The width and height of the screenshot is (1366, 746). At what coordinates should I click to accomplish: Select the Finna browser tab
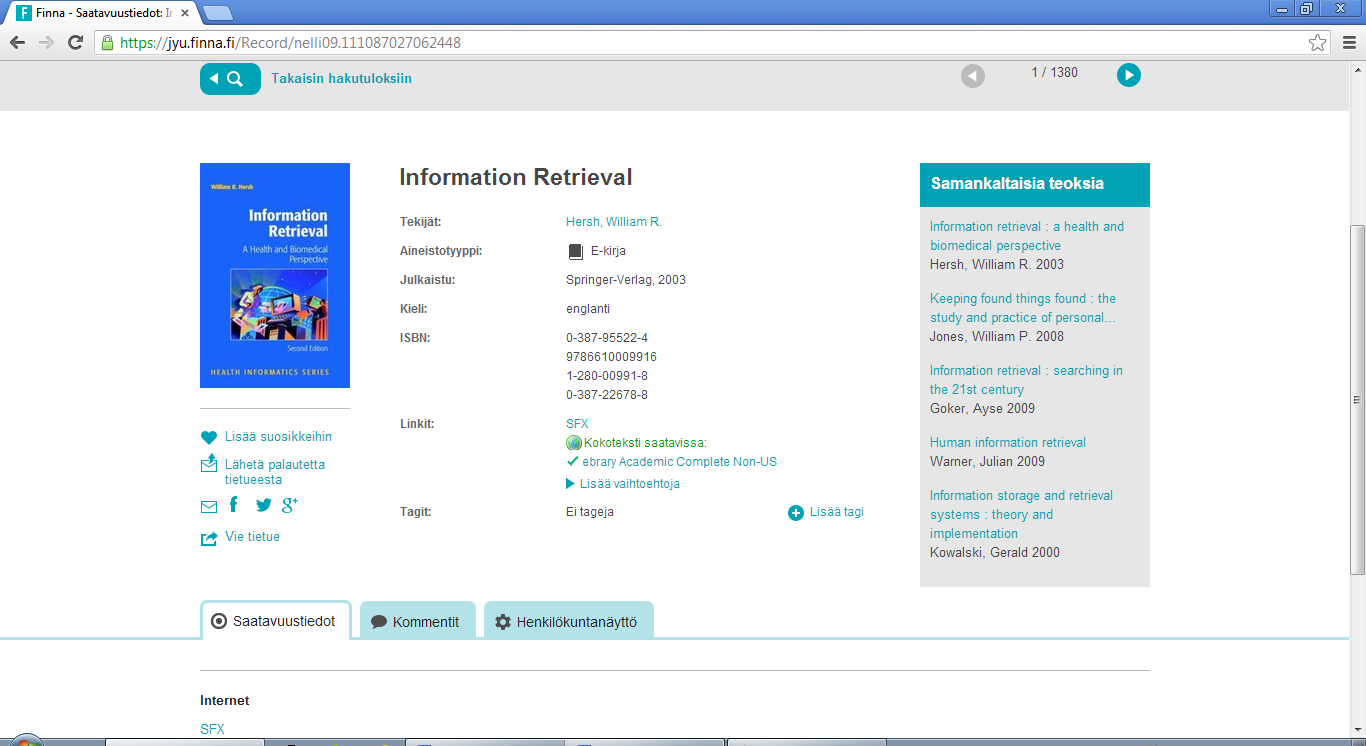[105, 13]
